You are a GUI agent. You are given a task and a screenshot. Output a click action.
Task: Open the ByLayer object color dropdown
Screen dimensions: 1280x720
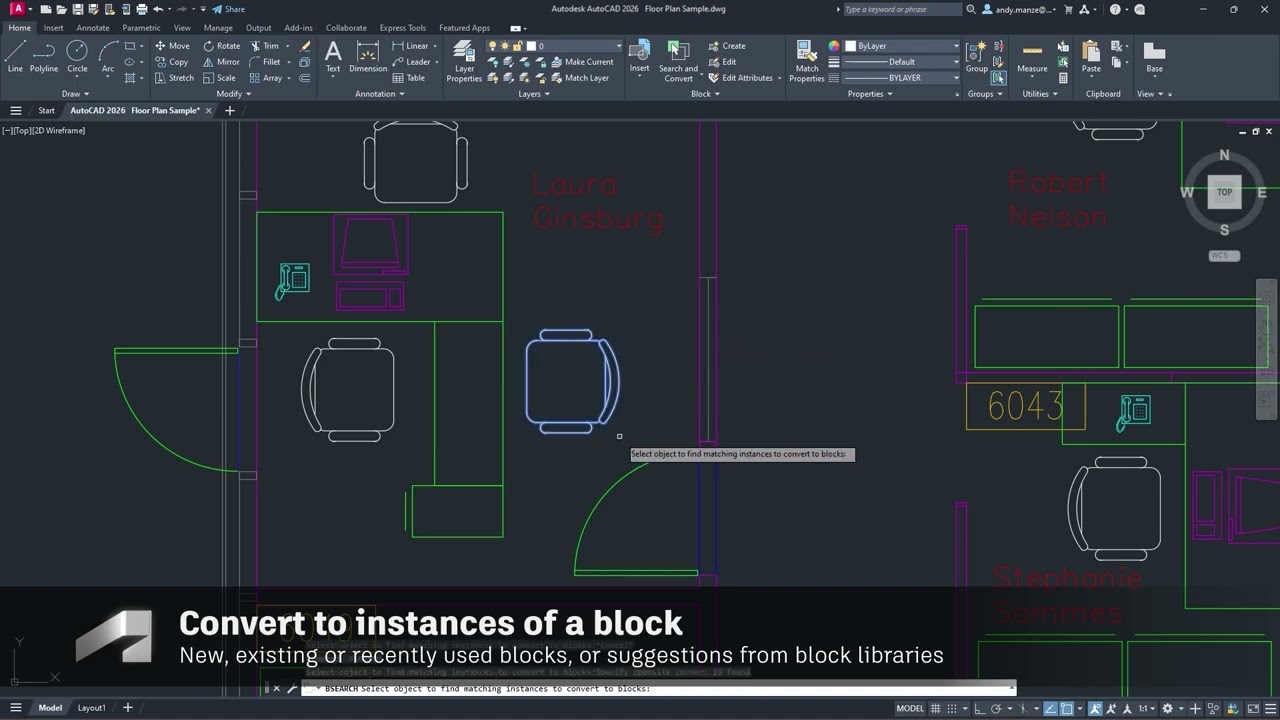coord(901,46)
